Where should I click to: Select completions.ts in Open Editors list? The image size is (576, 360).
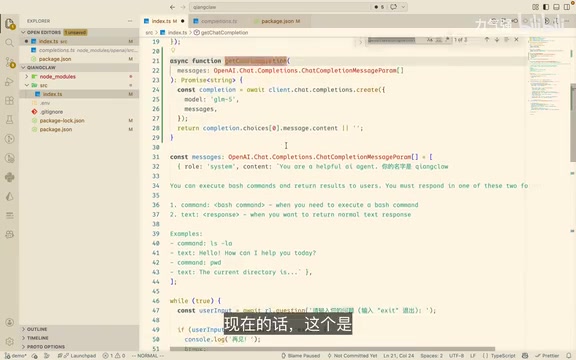(x=79, y=50)
